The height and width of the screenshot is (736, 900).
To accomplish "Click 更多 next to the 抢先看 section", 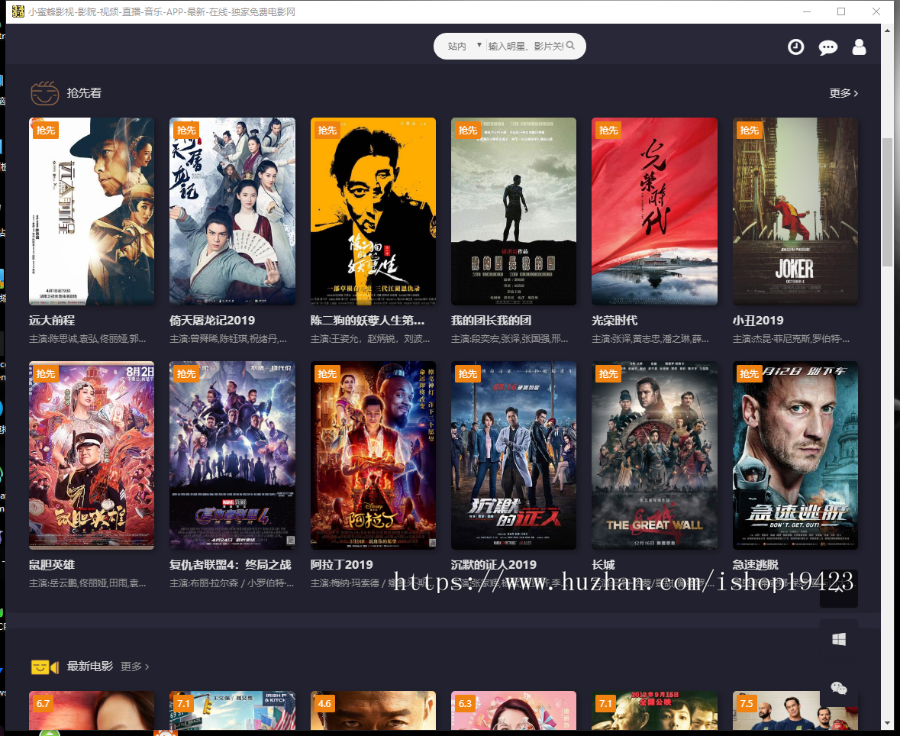I will (x=841, y=92).
